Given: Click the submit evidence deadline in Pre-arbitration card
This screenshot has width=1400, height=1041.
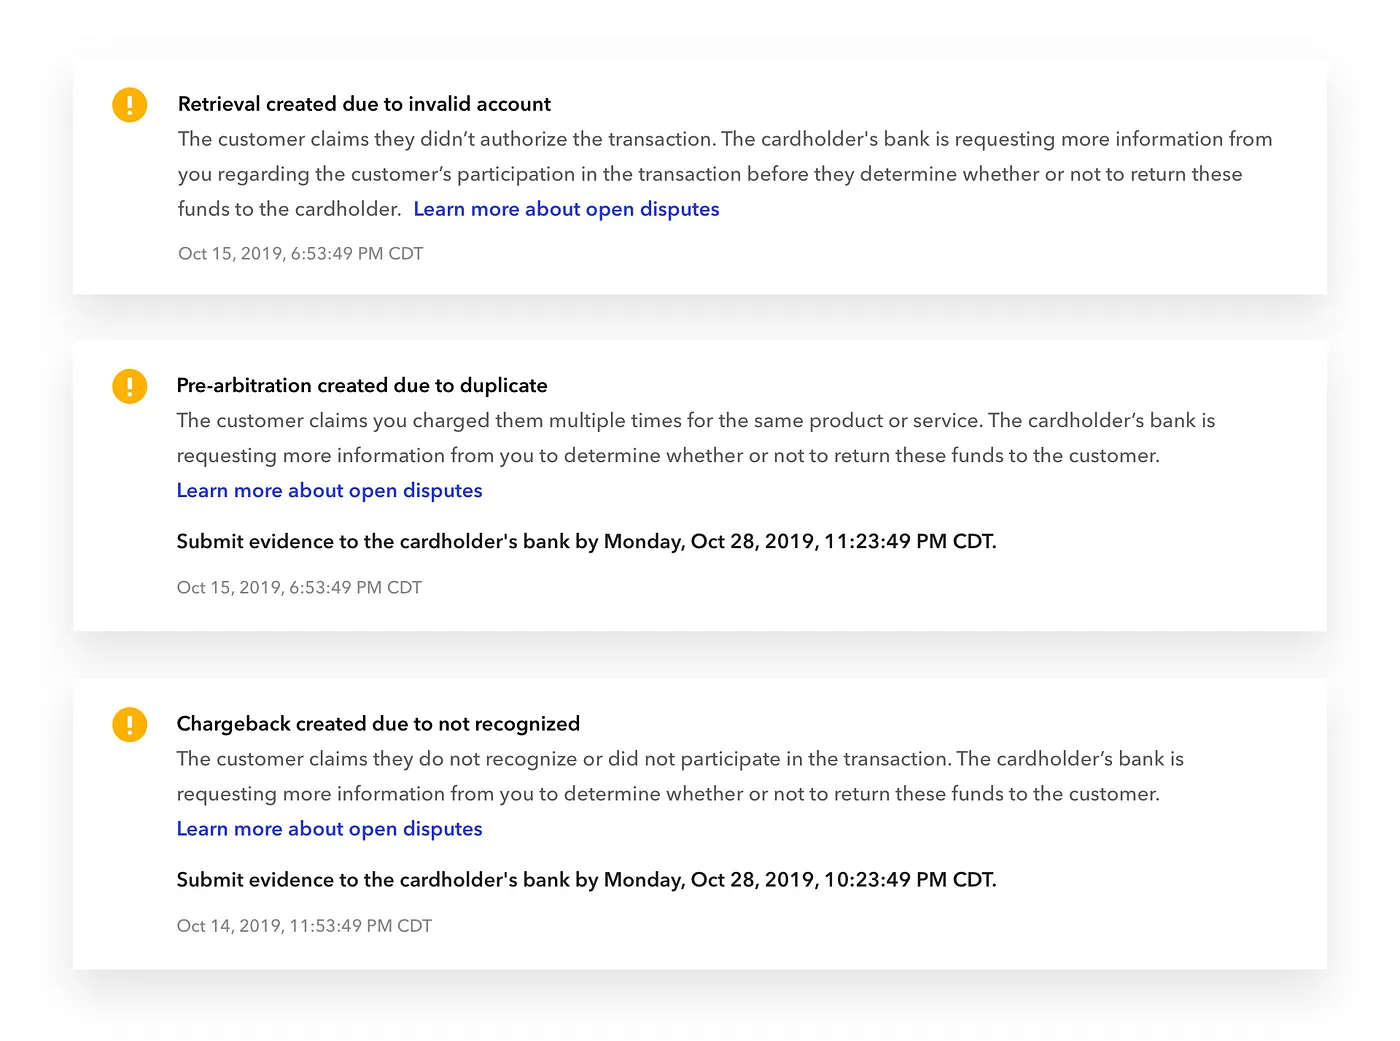Looking at the screenshot, I should tap(586, 541).
